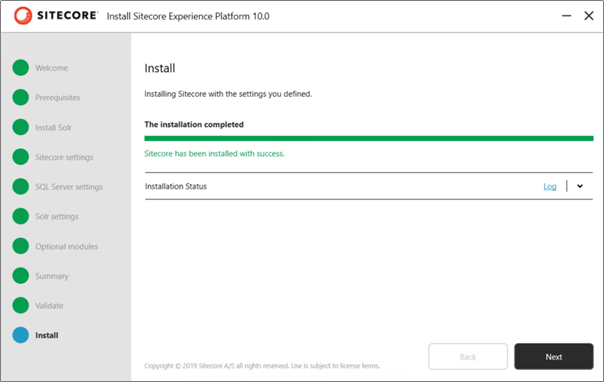Continue with the Next button
Viewport: 604px width, 382px height.
pos(554,357)
